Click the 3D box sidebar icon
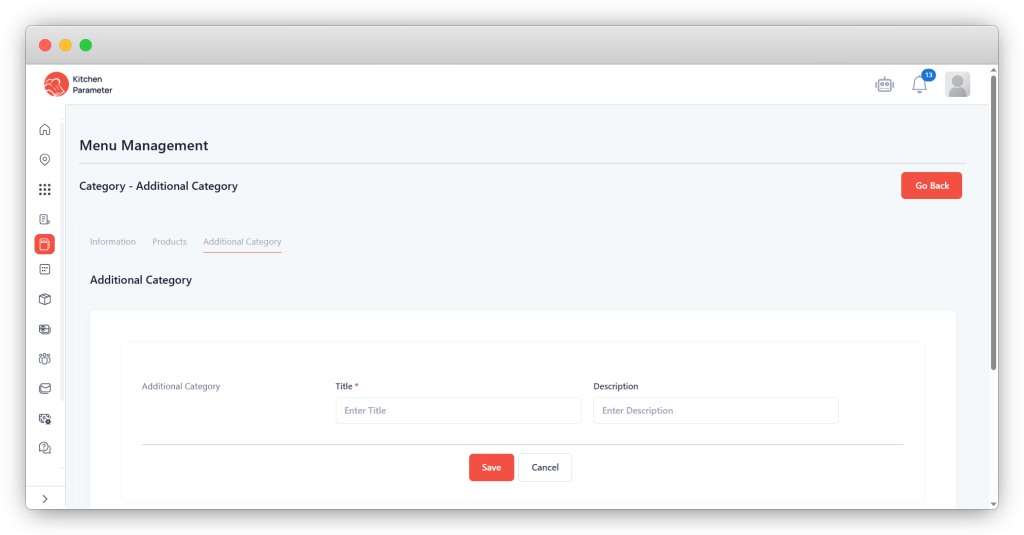The height and width of the screenshot is (535, 1024). tap(44, 299)
